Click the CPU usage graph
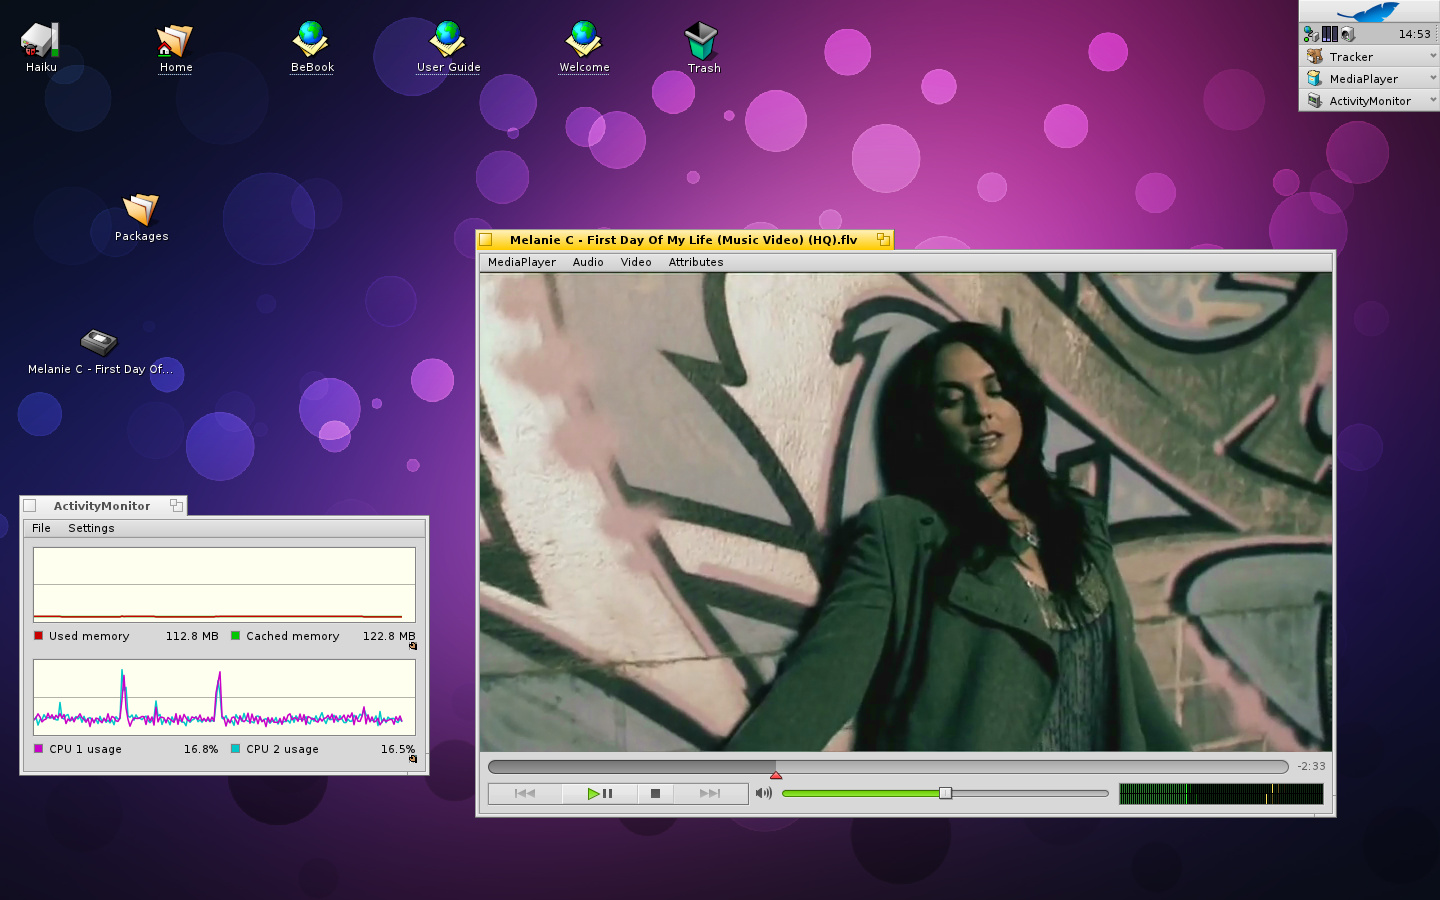Image resolution: width=1440 pixels, height=900 pixels. click(x=224, y=698)
